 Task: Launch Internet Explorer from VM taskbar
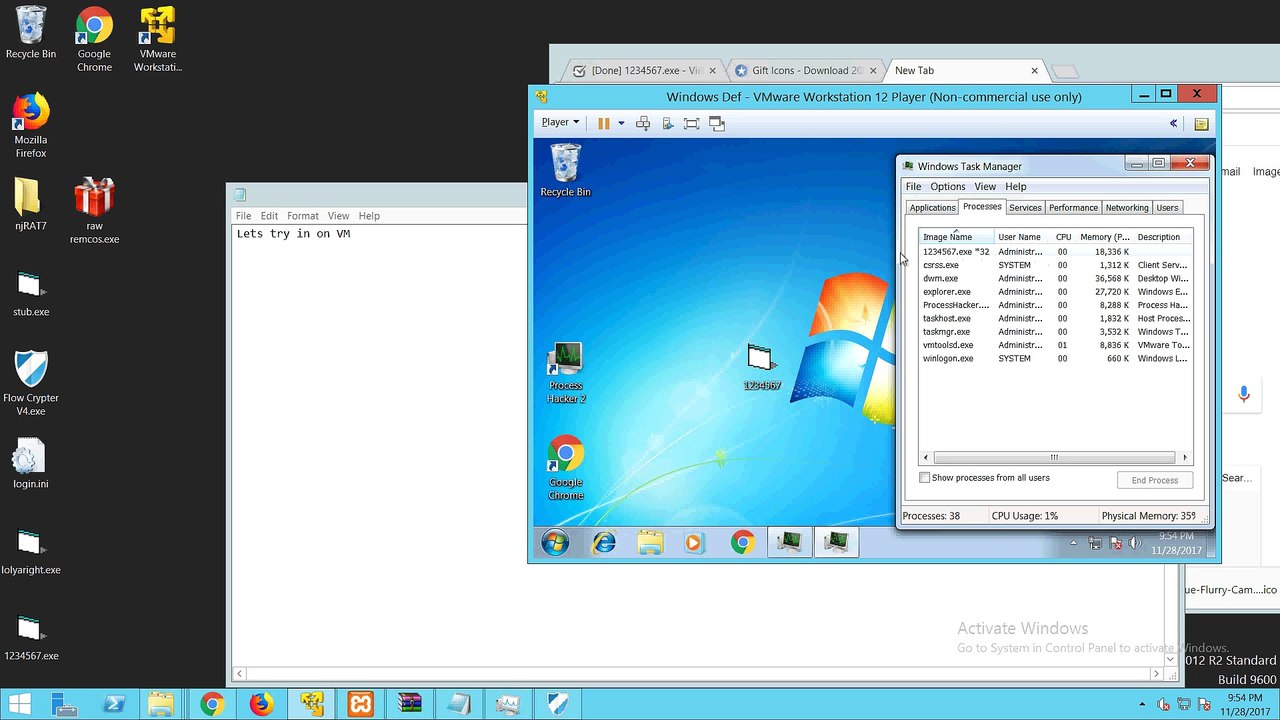[604, 542]
